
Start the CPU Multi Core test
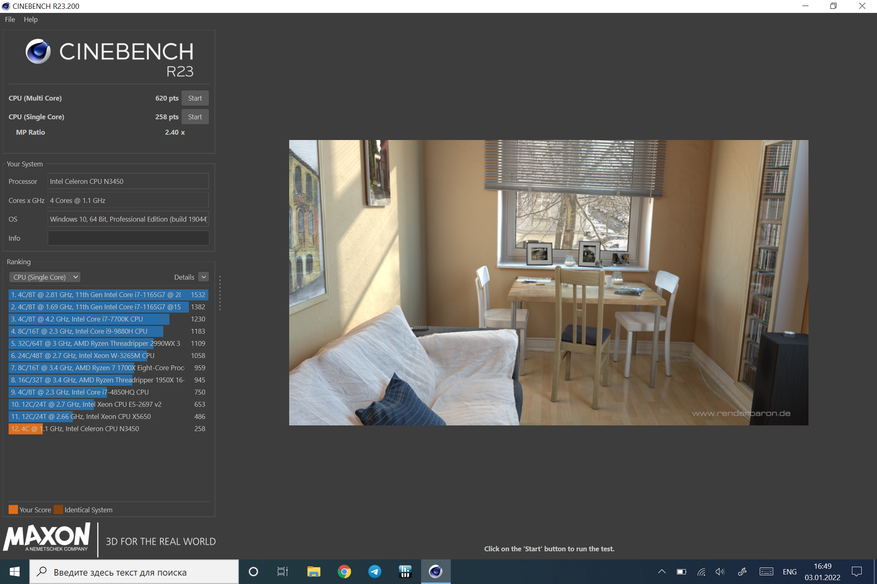click(x=195, y=98)
